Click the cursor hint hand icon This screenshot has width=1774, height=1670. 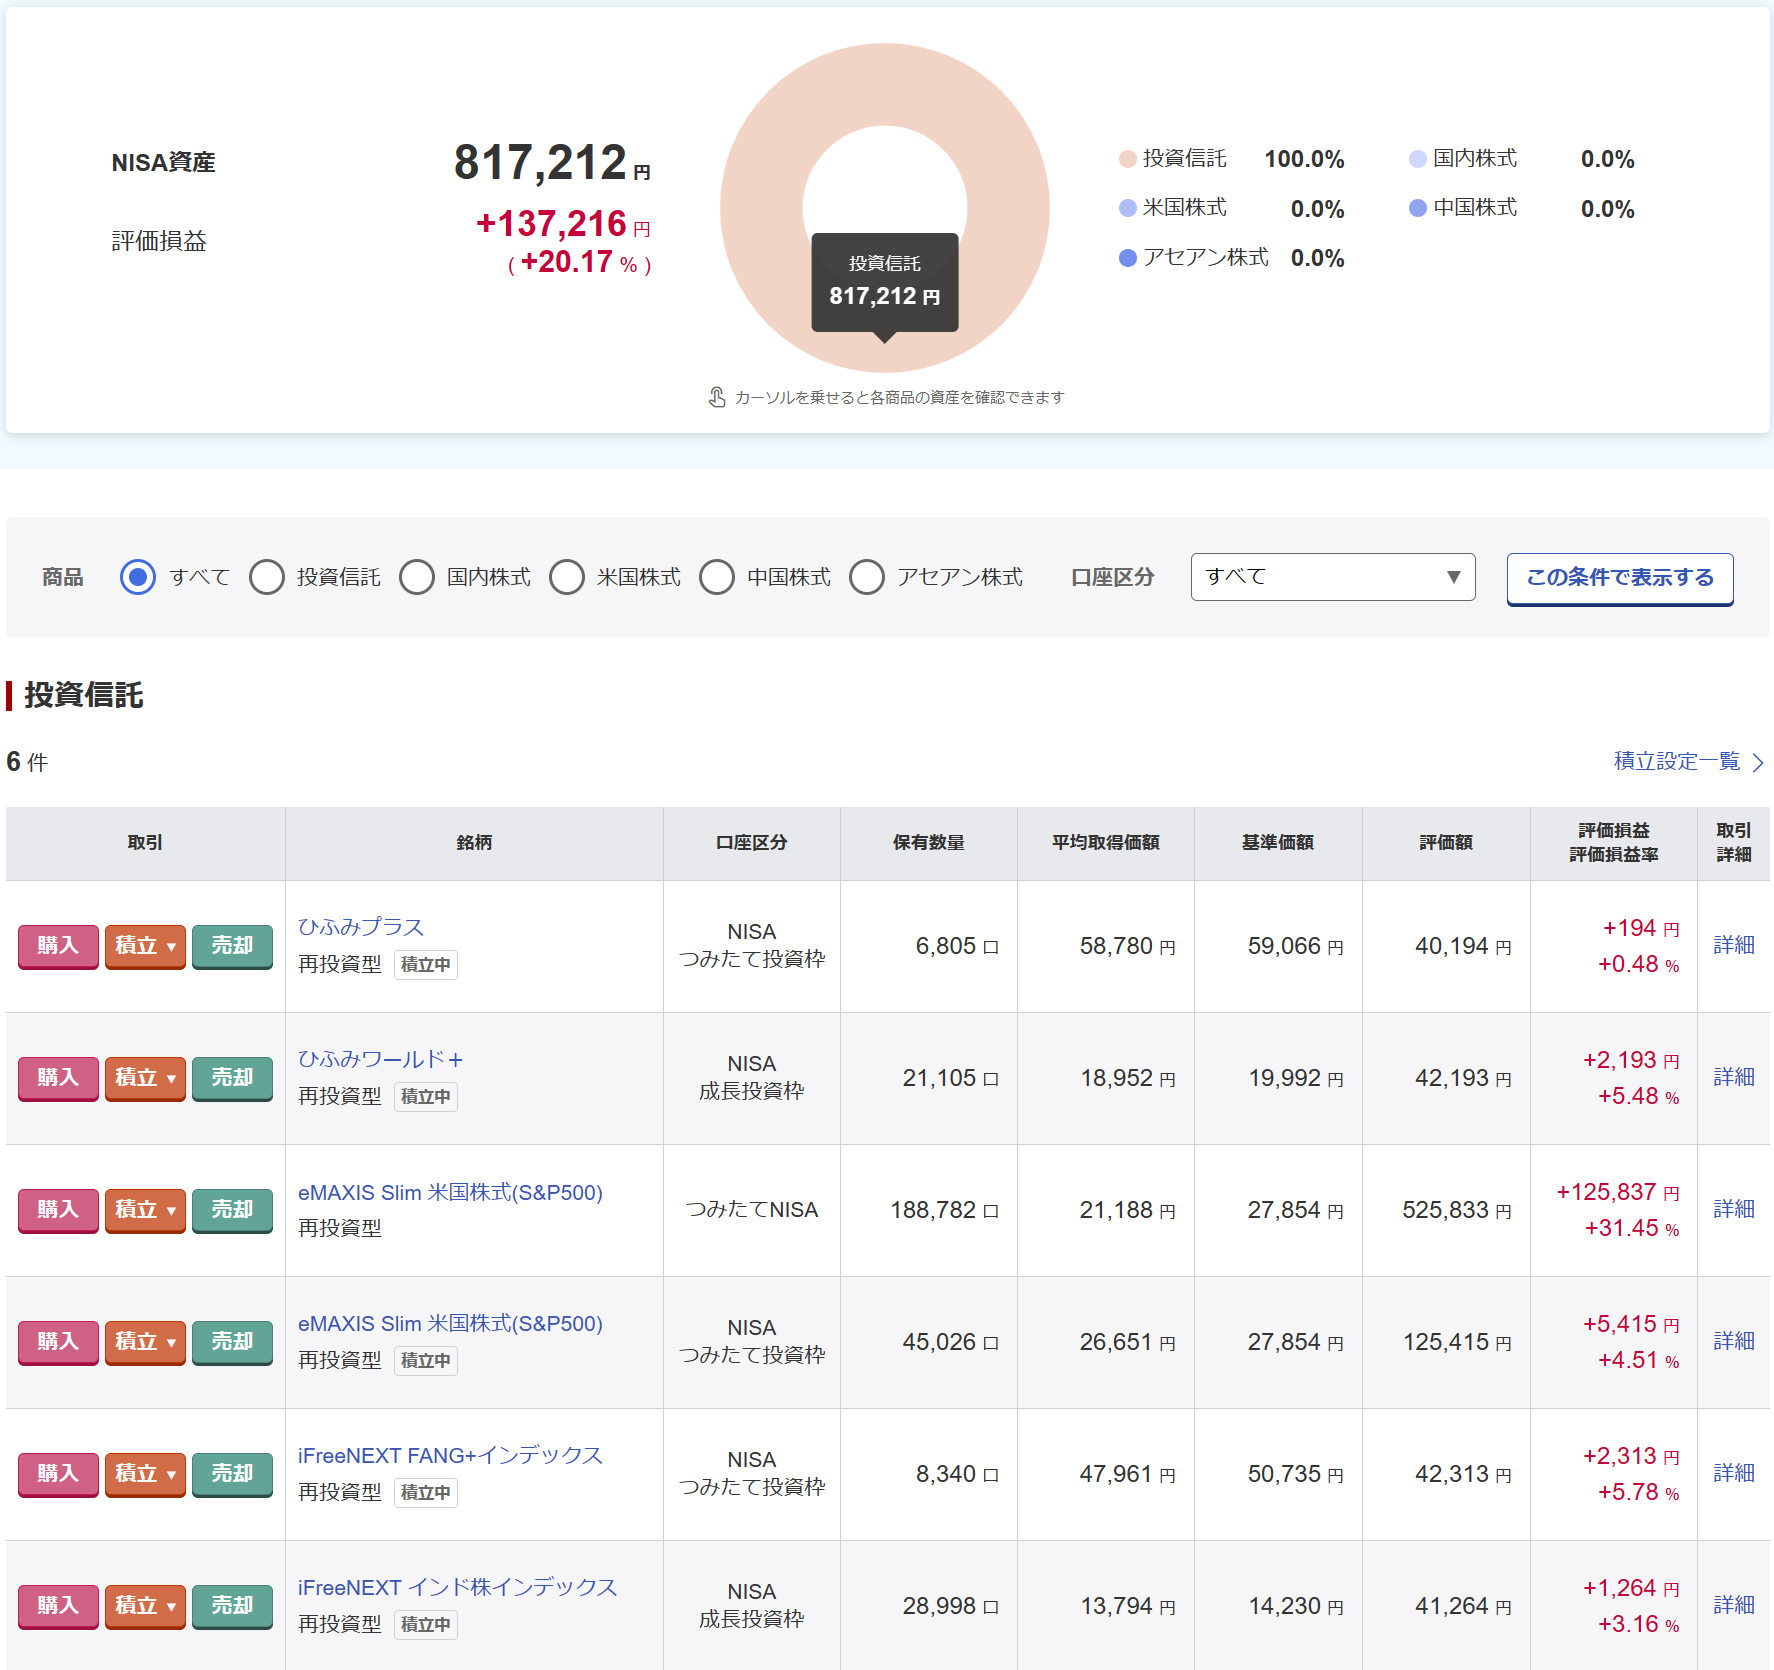point(717,397)
